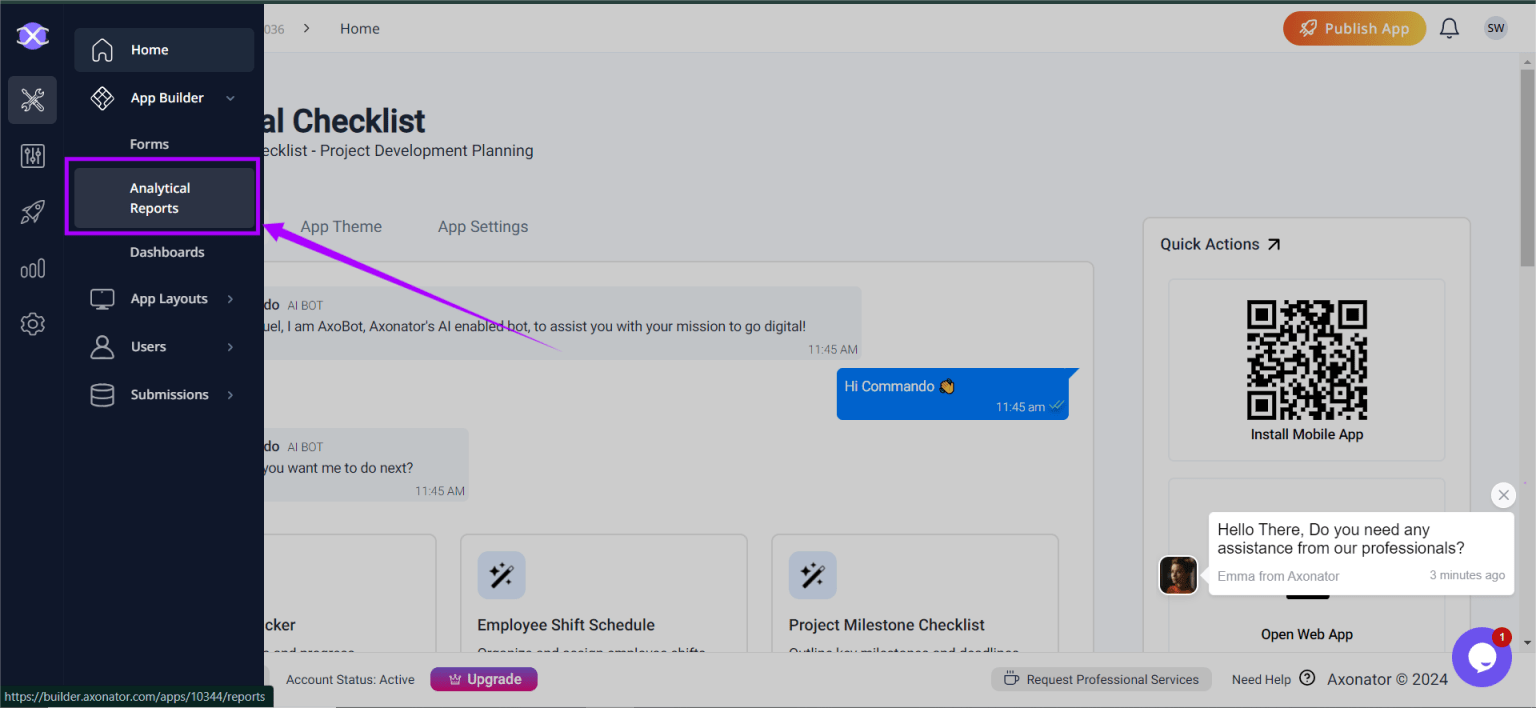
Task: Dismiss the Emma chat popup
Action: (1503, 495)
